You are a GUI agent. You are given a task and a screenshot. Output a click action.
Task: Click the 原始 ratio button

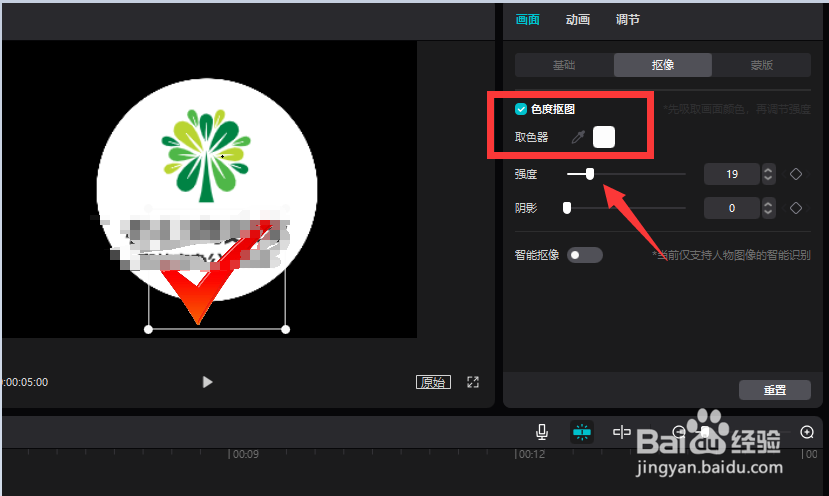click(x=434, y=382)
